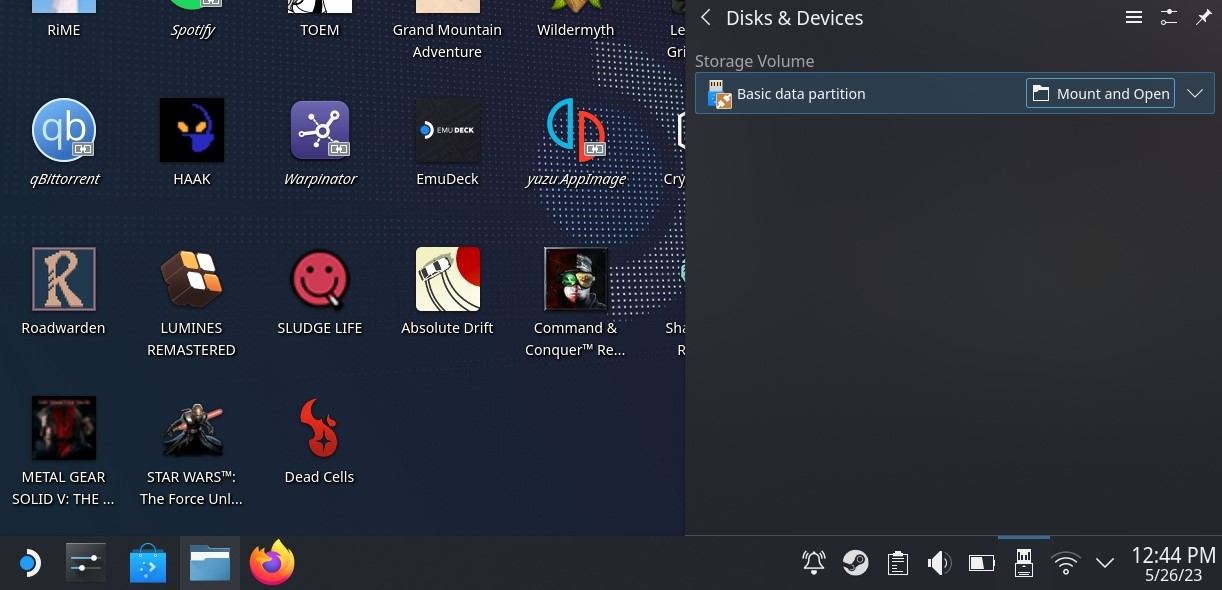The height and width of the screenshot is (590, 1222).
Task: Show hidden system tray icons arrow
Action: tap(1105, 563)
